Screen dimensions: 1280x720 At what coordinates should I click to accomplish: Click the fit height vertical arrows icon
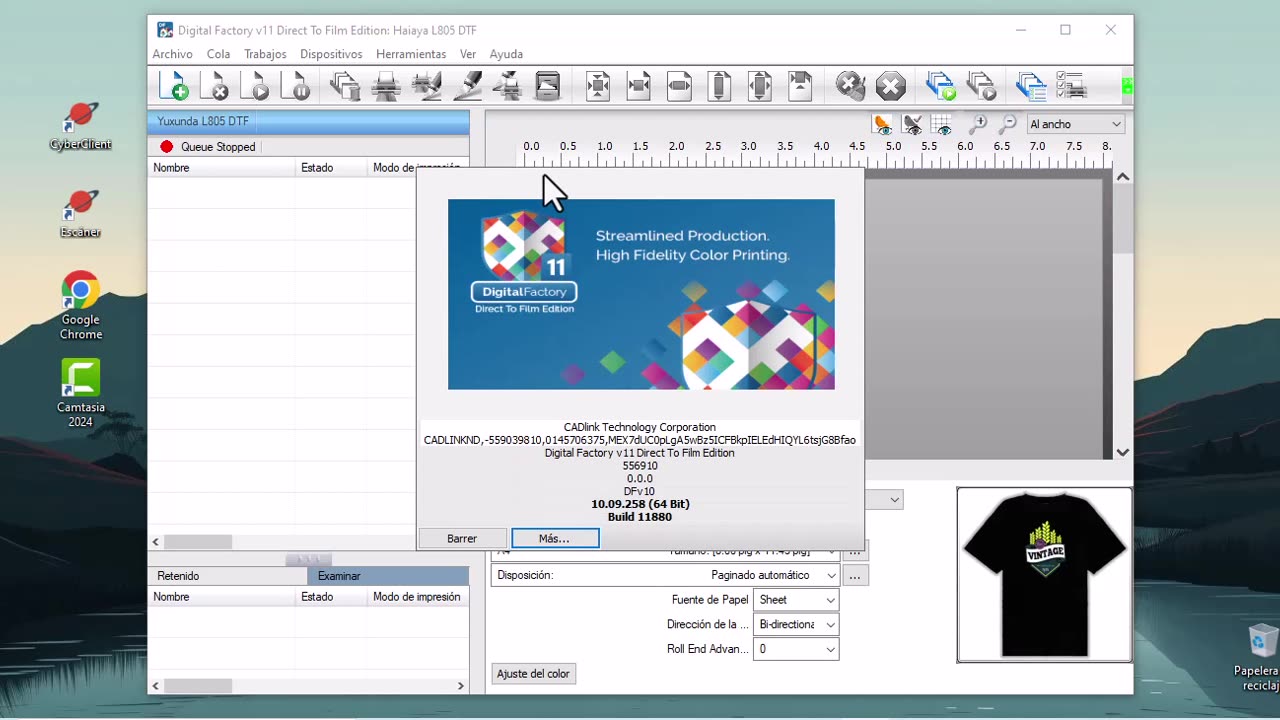click(719, 86)
